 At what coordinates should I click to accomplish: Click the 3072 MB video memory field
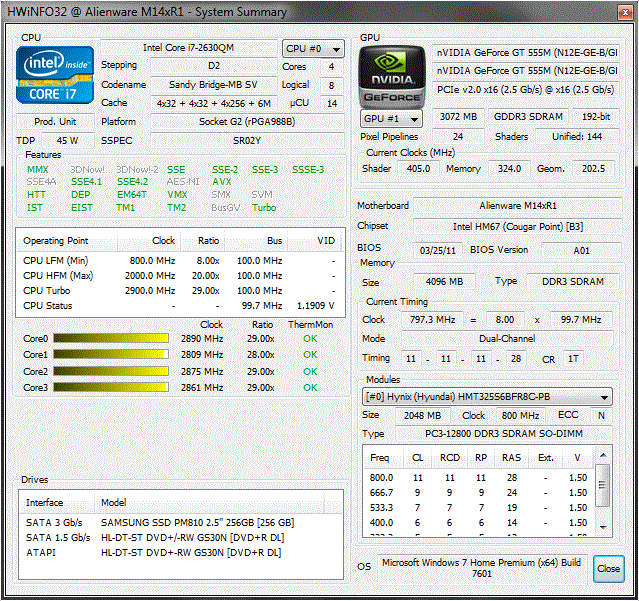pos(458,117)
